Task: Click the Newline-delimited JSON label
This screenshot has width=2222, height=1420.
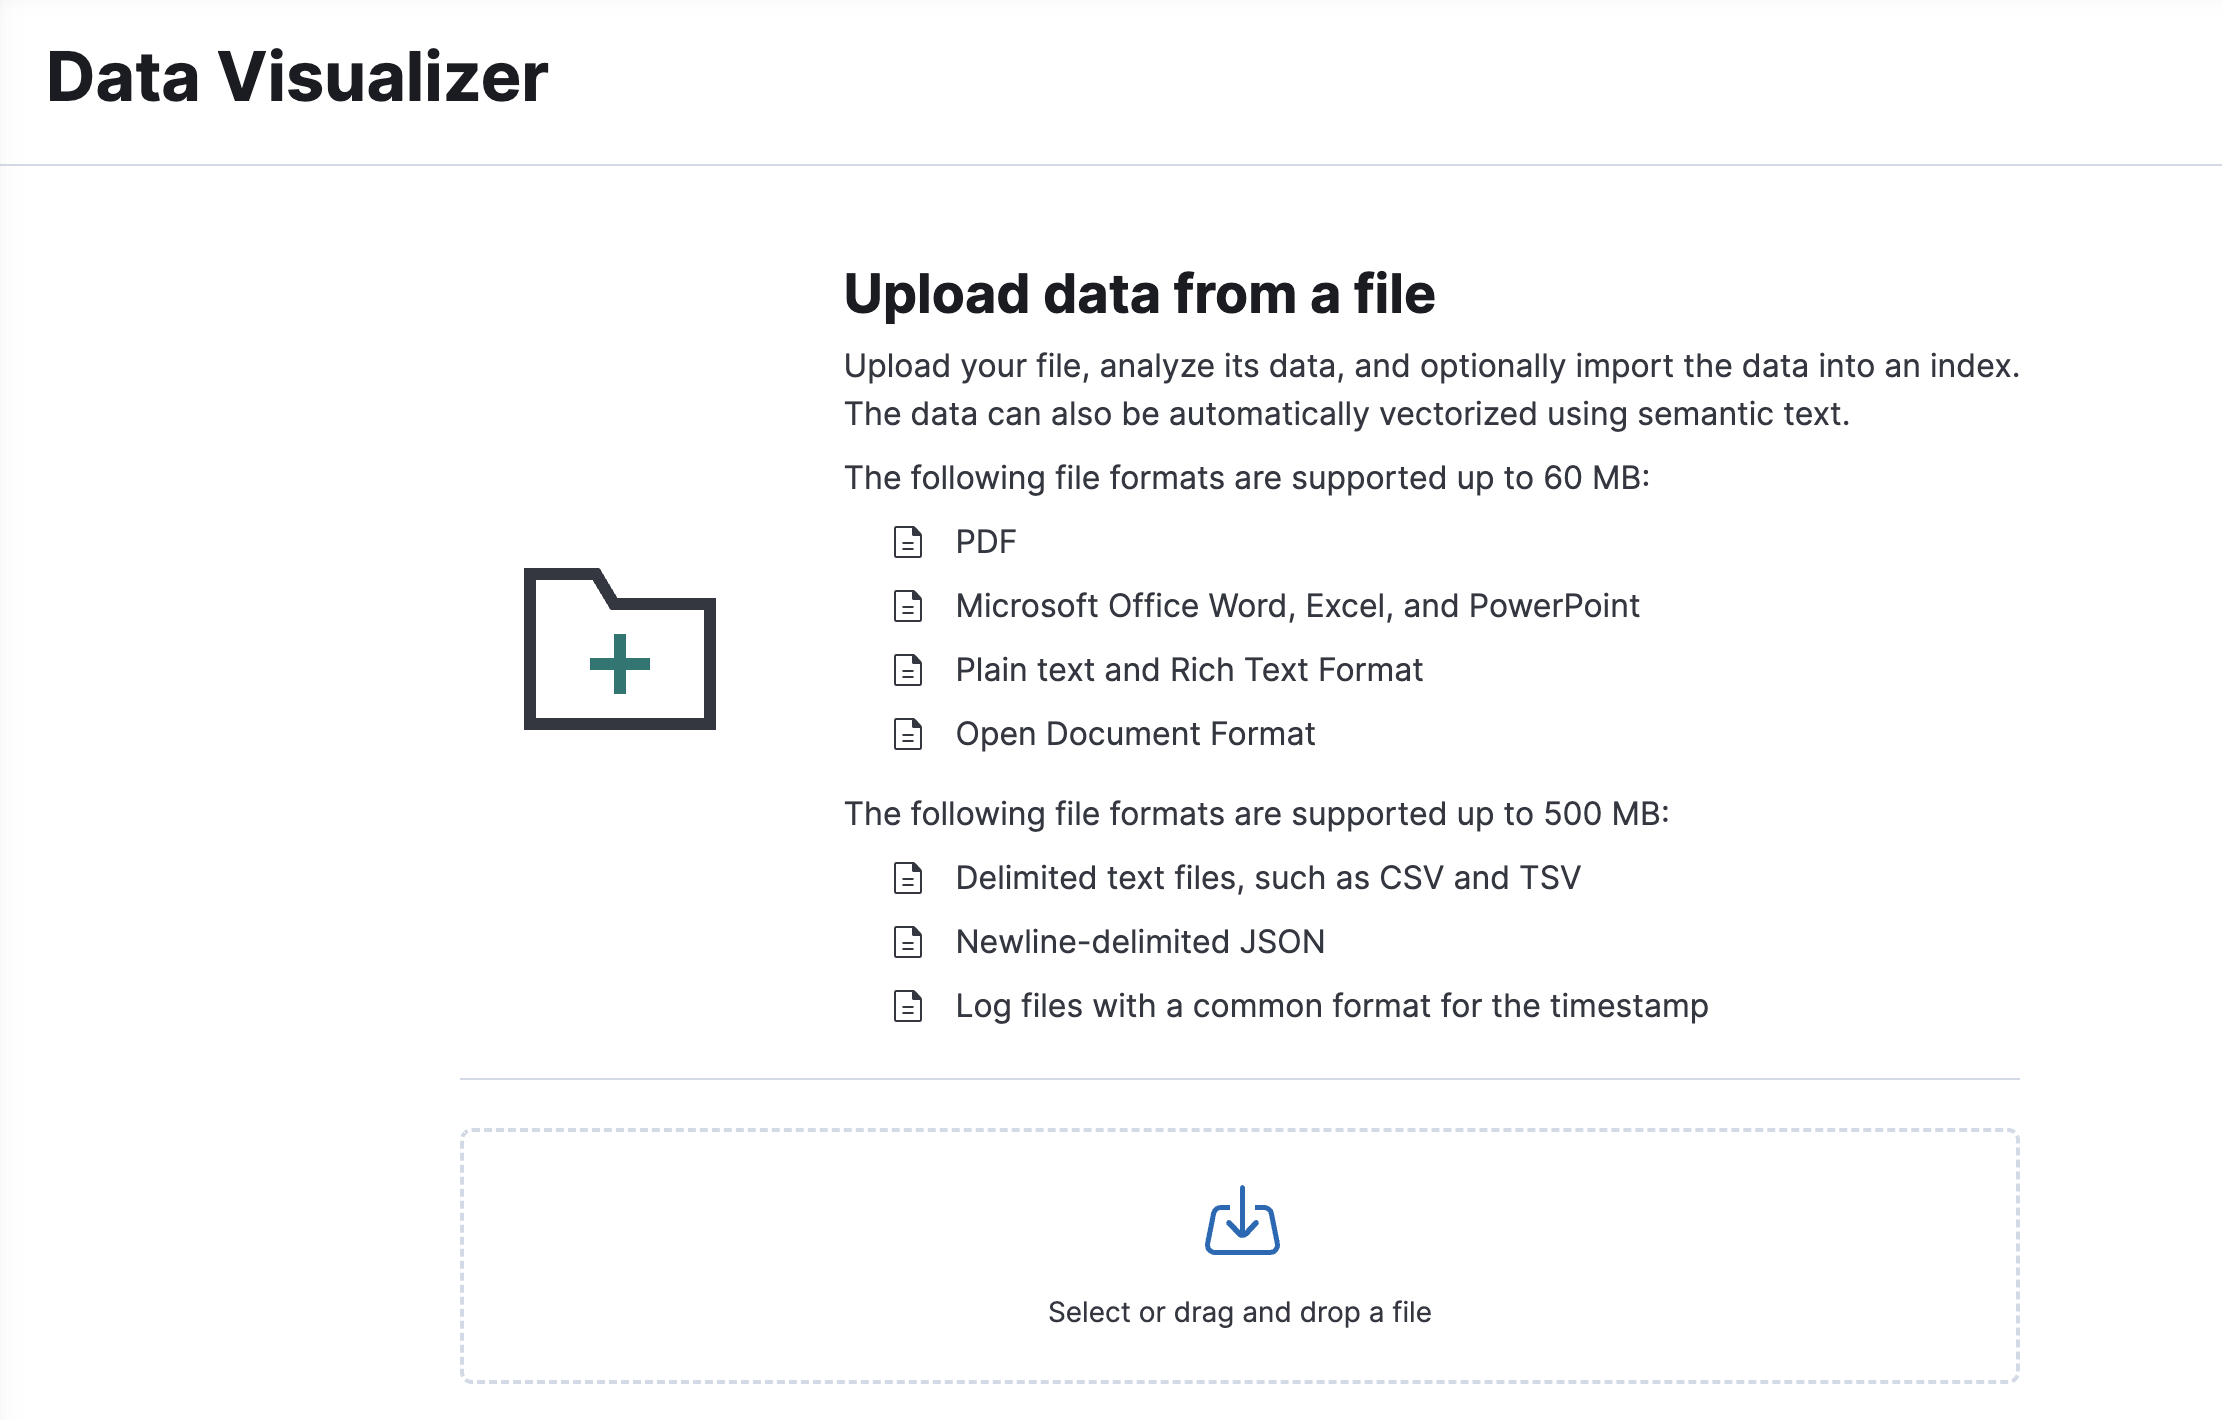Action: point(1139,940)
